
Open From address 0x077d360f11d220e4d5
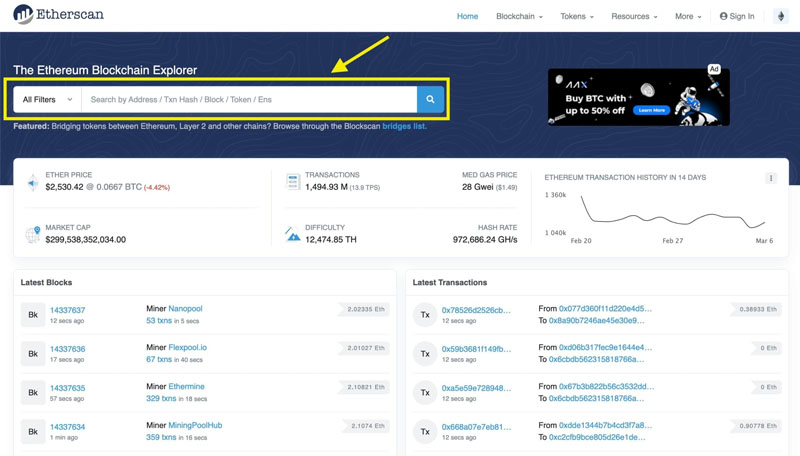click(x=605, y=309)
